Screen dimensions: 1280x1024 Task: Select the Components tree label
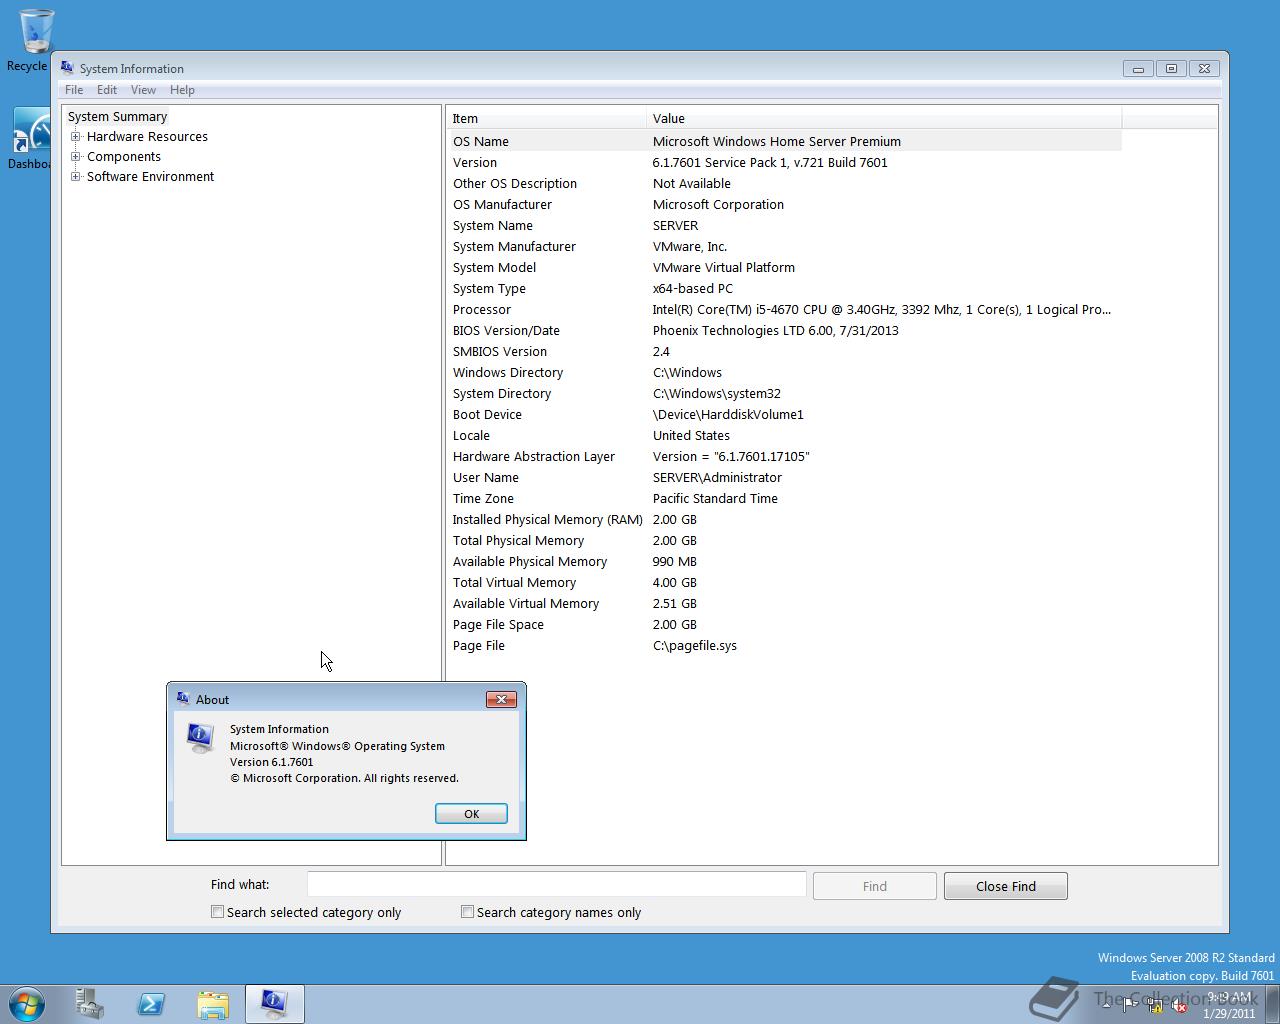coord(124,157)
